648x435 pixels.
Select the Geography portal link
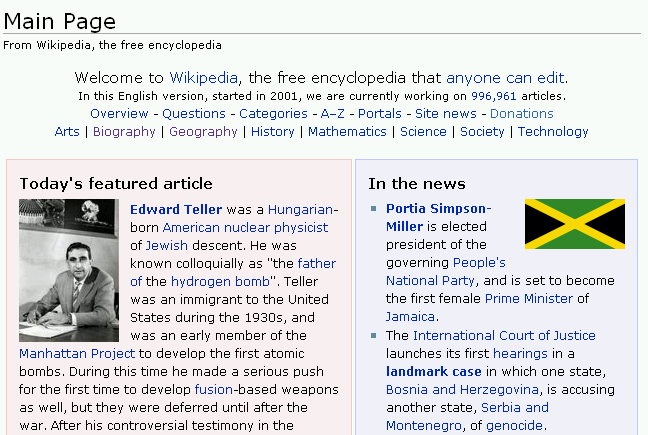pos(203,132)
